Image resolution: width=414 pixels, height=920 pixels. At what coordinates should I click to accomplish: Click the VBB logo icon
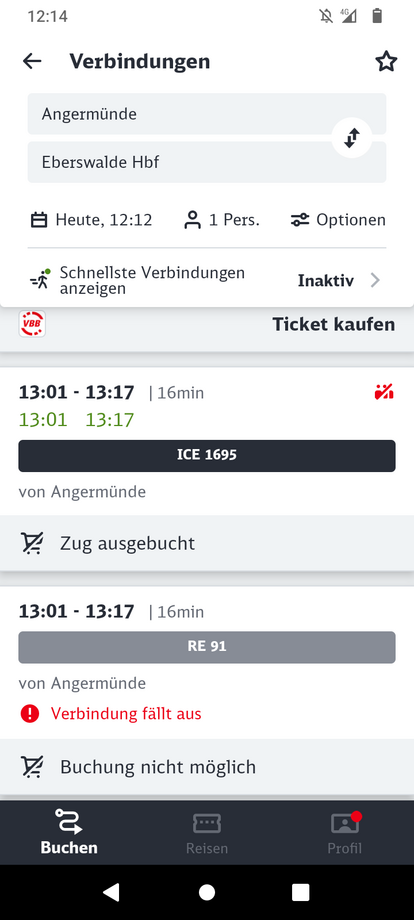[32, 324]
